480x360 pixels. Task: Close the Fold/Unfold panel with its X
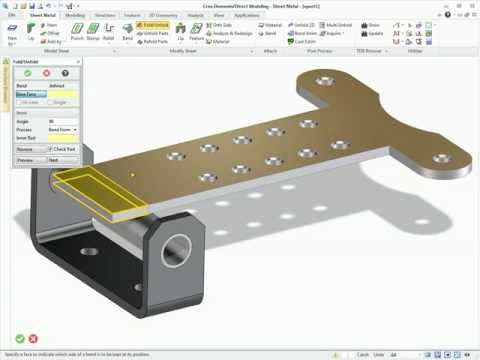(78, 62)
